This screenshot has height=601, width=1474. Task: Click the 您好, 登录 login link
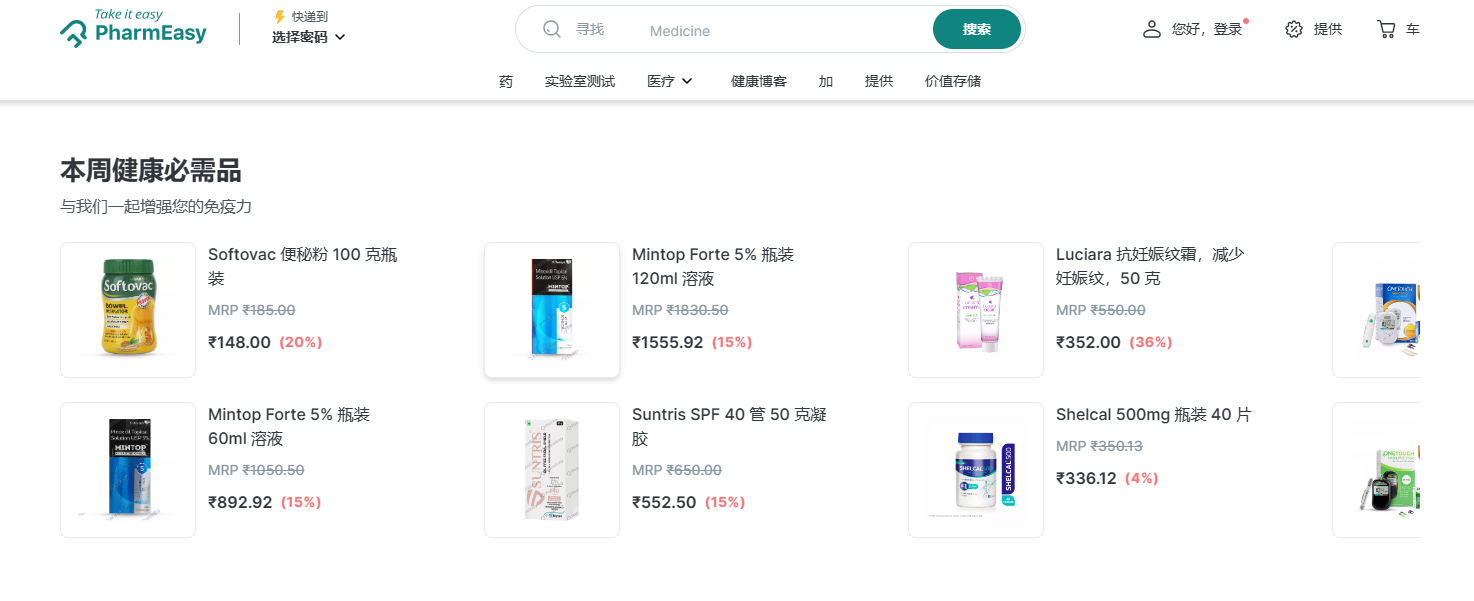click(1207, 29)
